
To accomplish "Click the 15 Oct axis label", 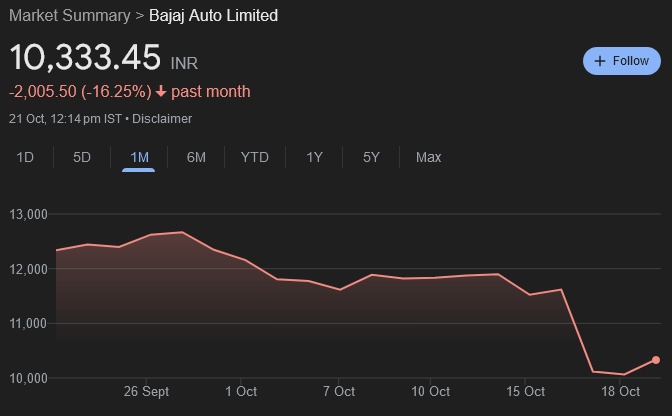I will (525, 391).
